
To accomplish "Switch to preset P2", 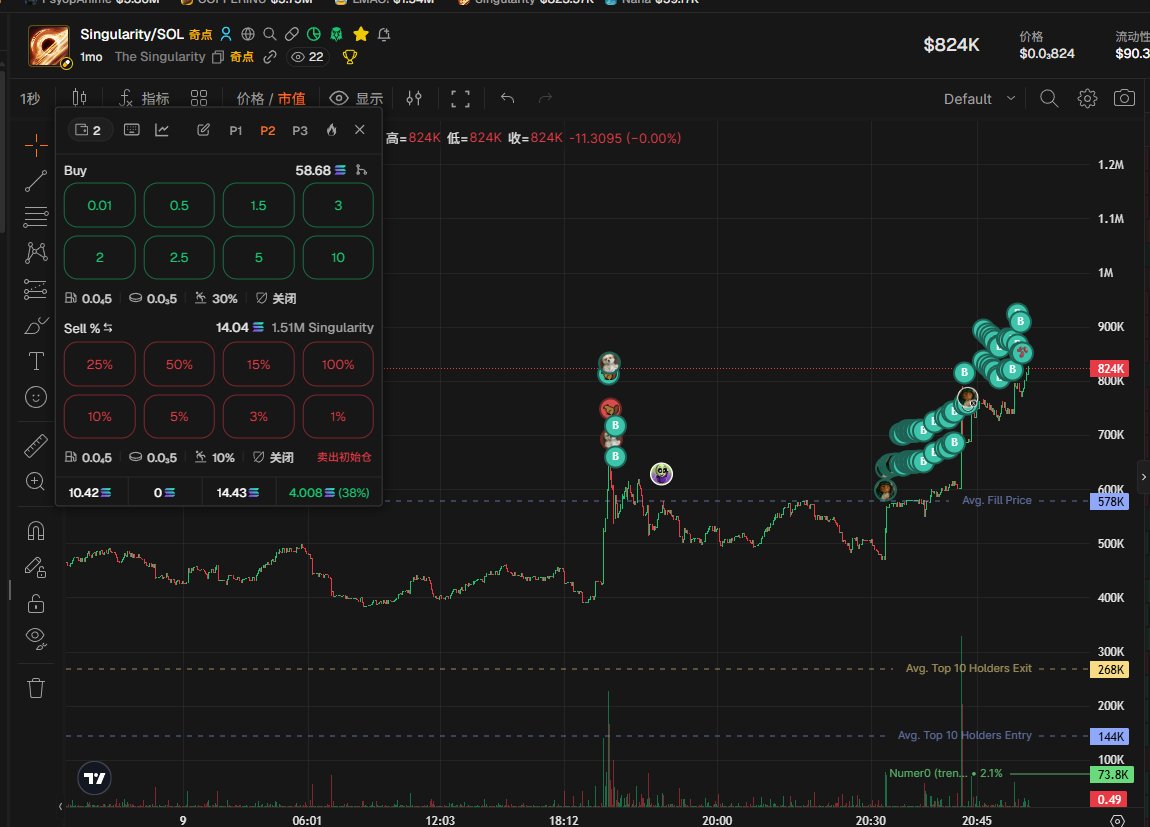I will pos(268,131).
